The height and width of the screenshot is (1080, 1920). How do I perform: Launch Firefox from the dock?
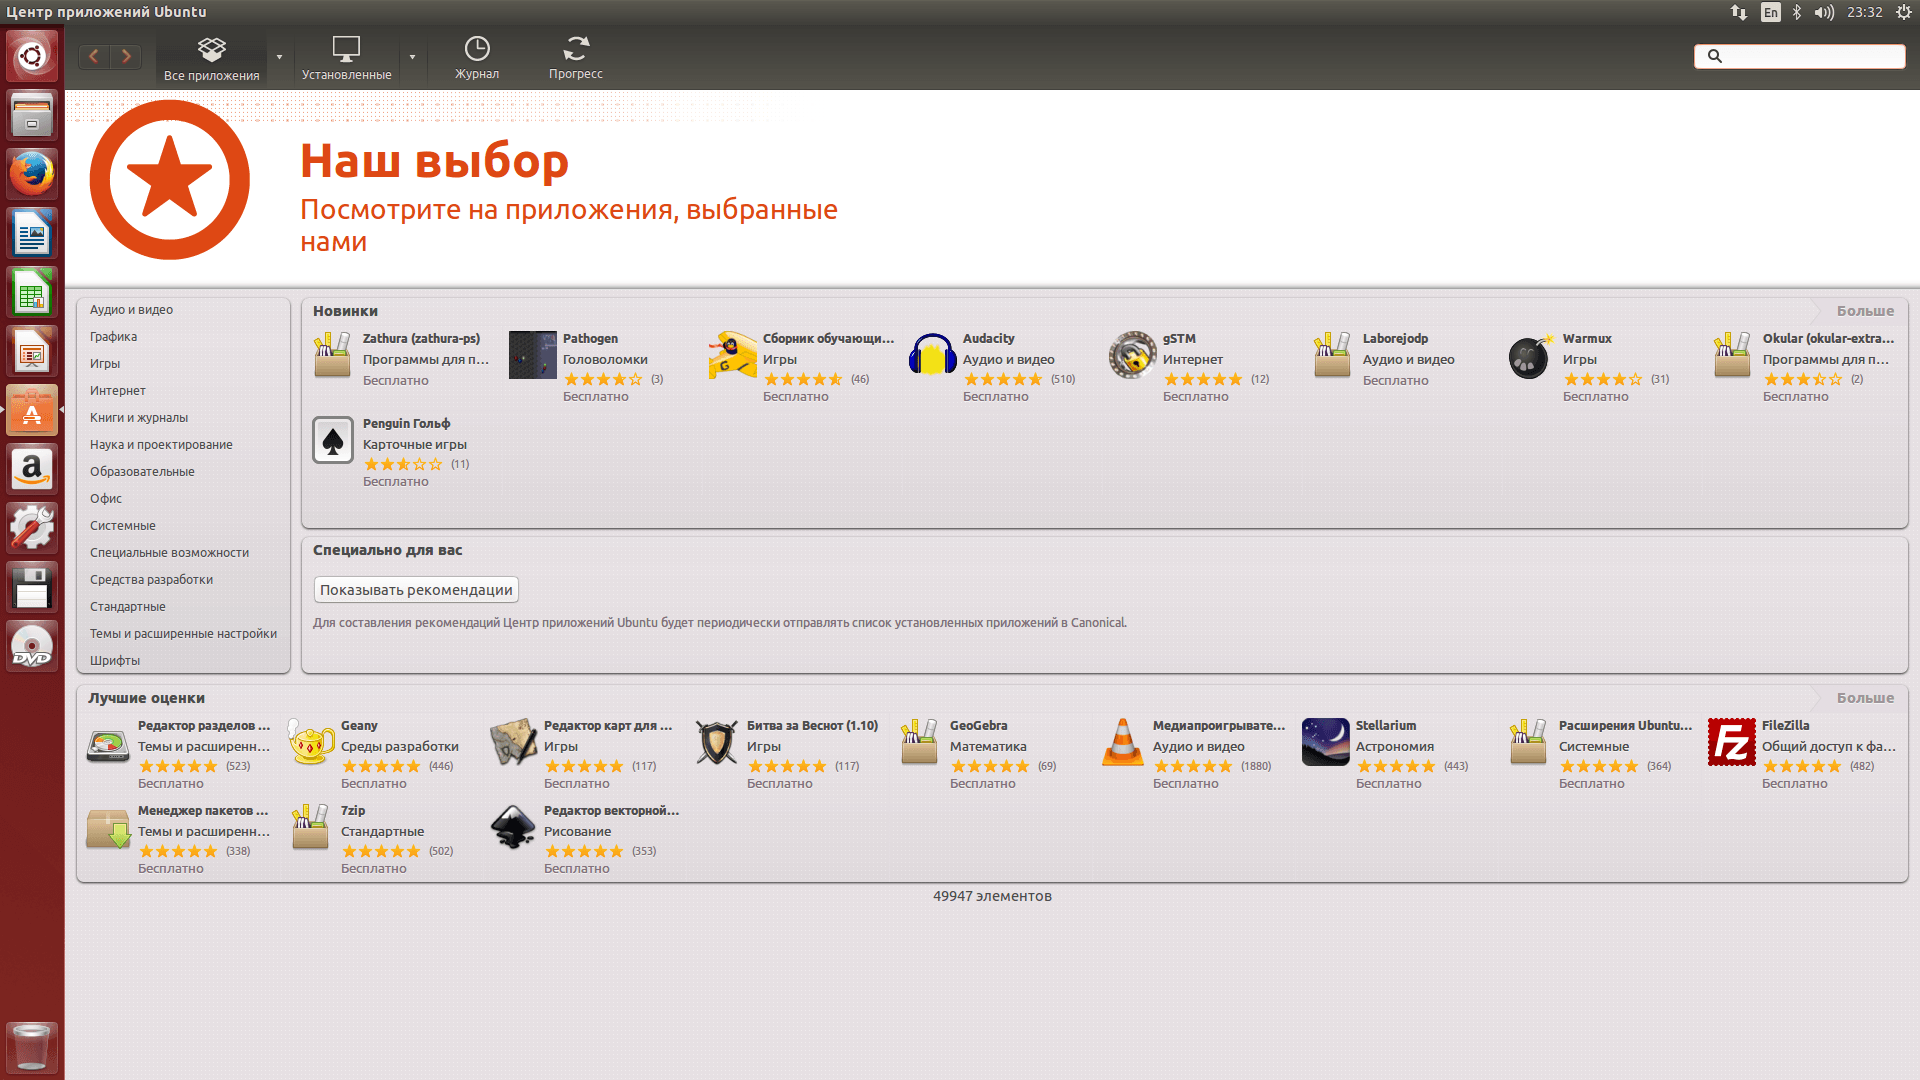click(x=32, y=174)
